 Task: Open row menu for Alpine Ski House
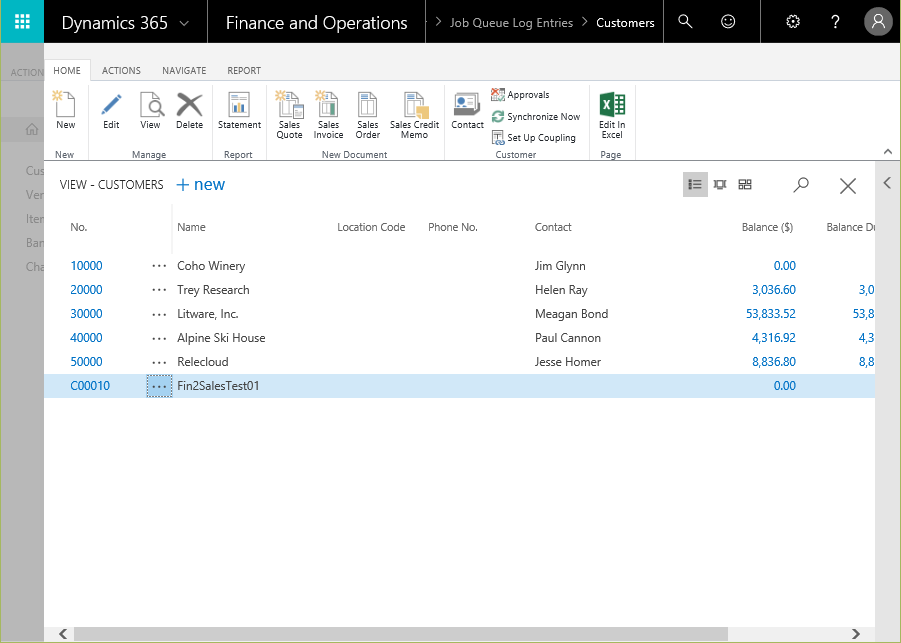[x=159, y=338]
